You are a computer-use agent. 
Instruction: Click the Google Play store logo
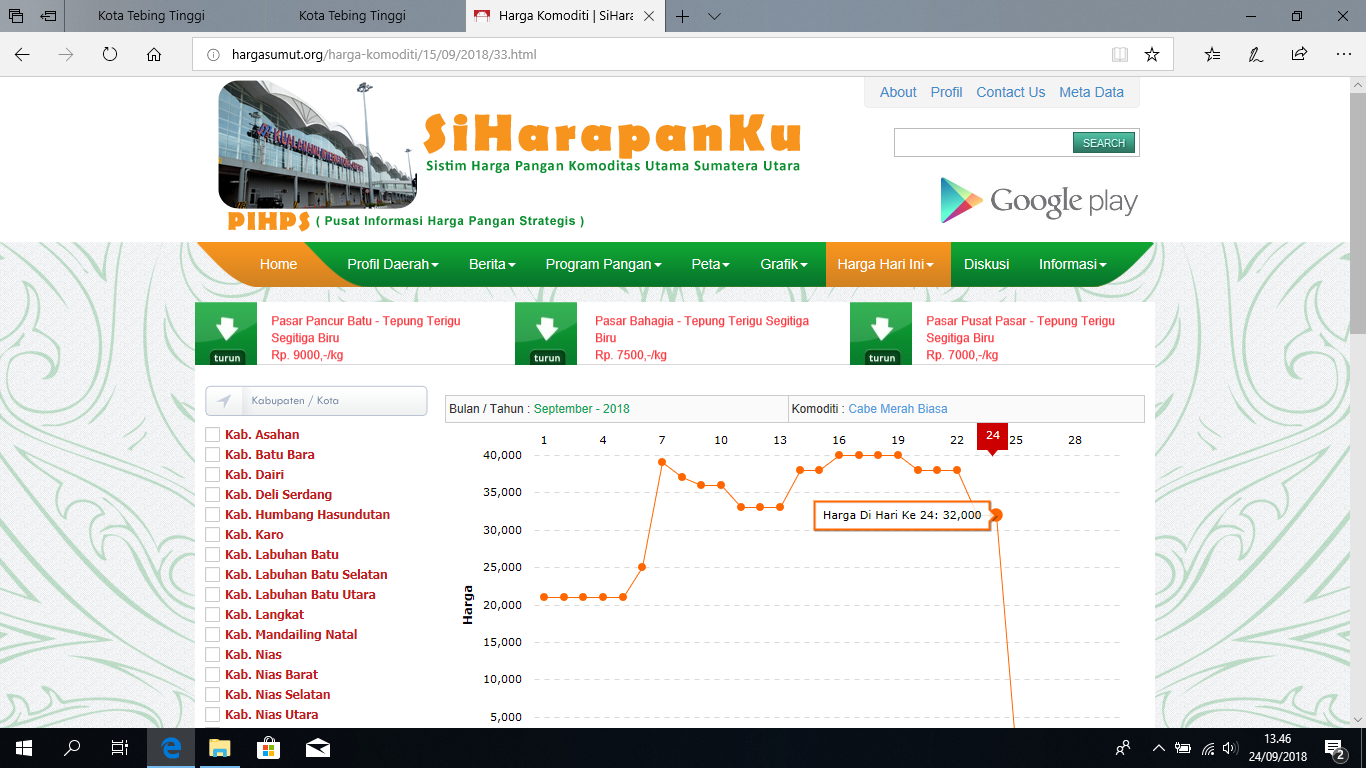pos(1038,201)
